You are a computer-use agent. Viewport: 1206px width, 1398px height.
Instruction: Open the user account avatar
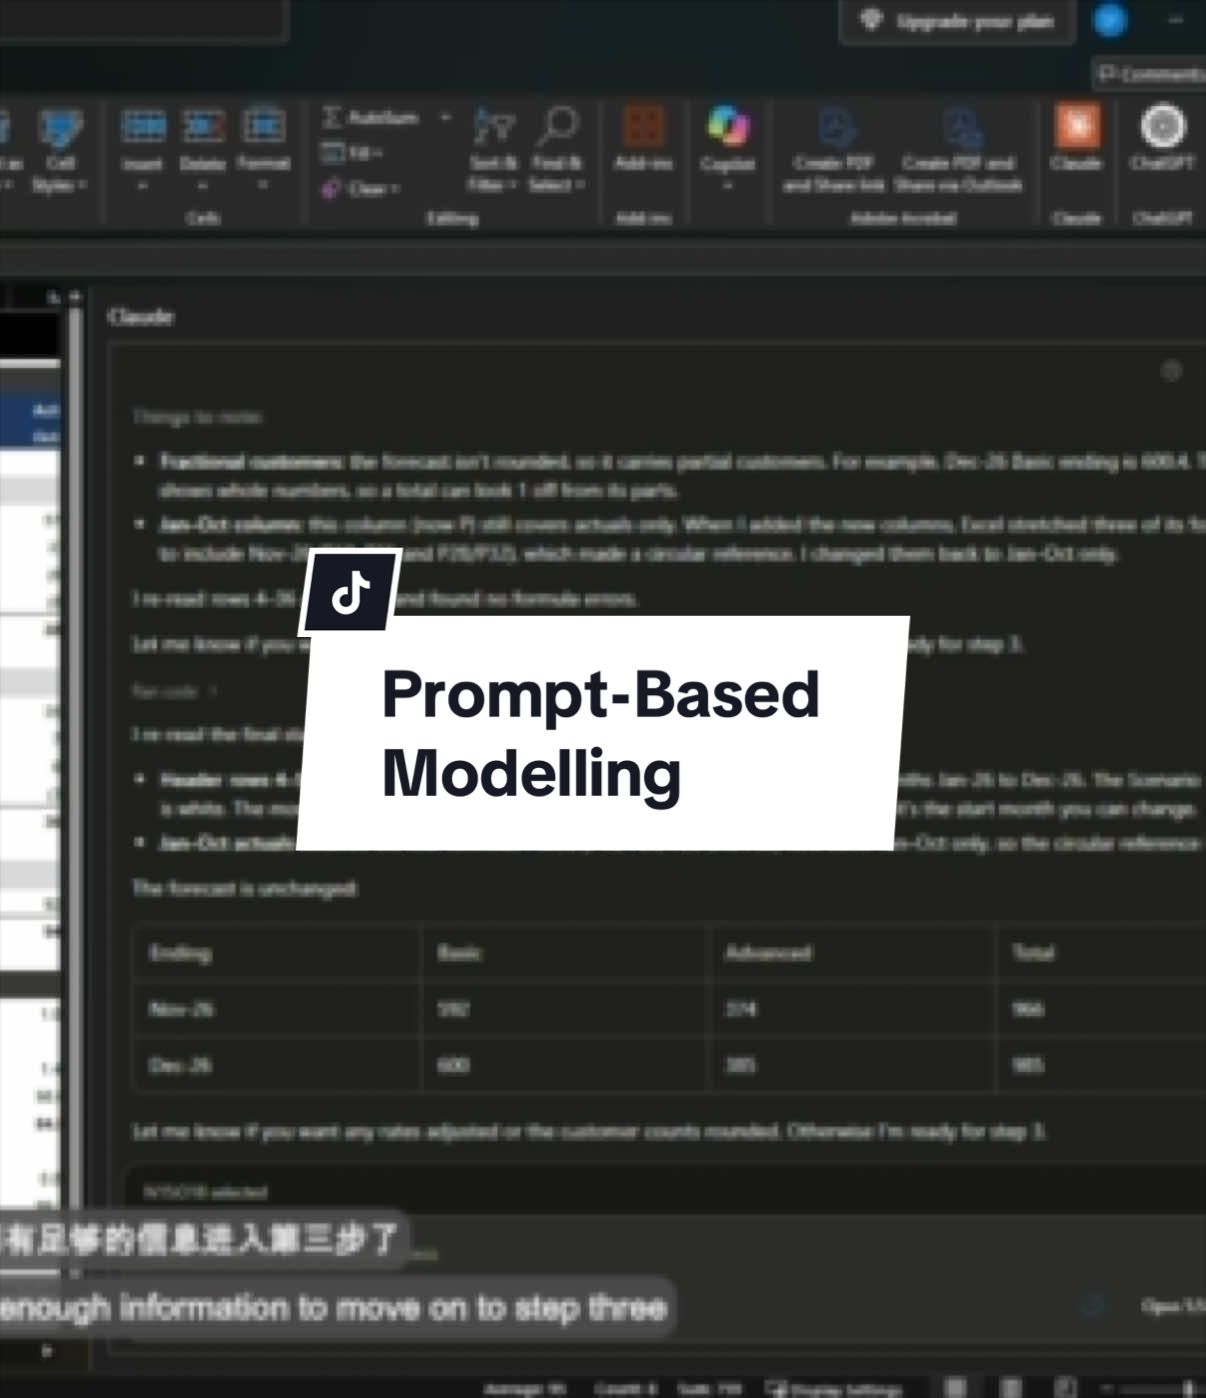[1110, 20]
